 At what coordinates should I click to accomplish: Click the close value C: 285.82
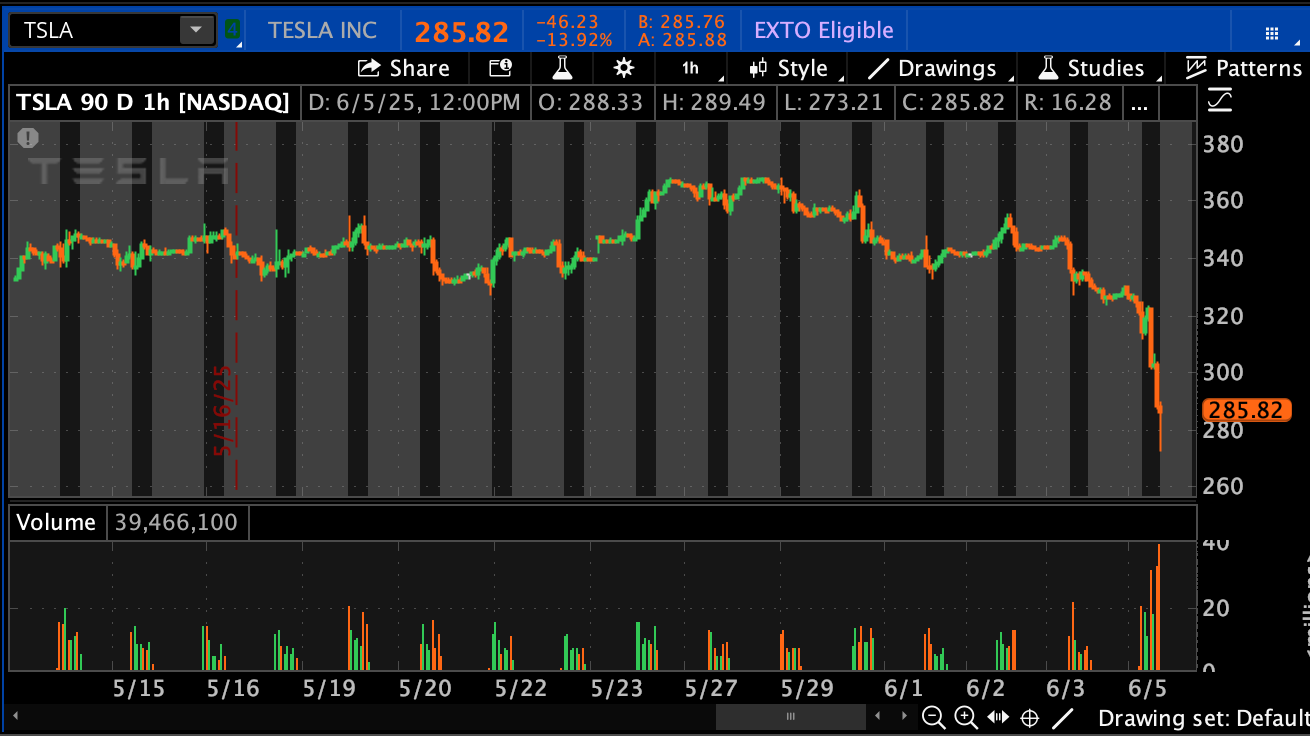tap(954, 102)
